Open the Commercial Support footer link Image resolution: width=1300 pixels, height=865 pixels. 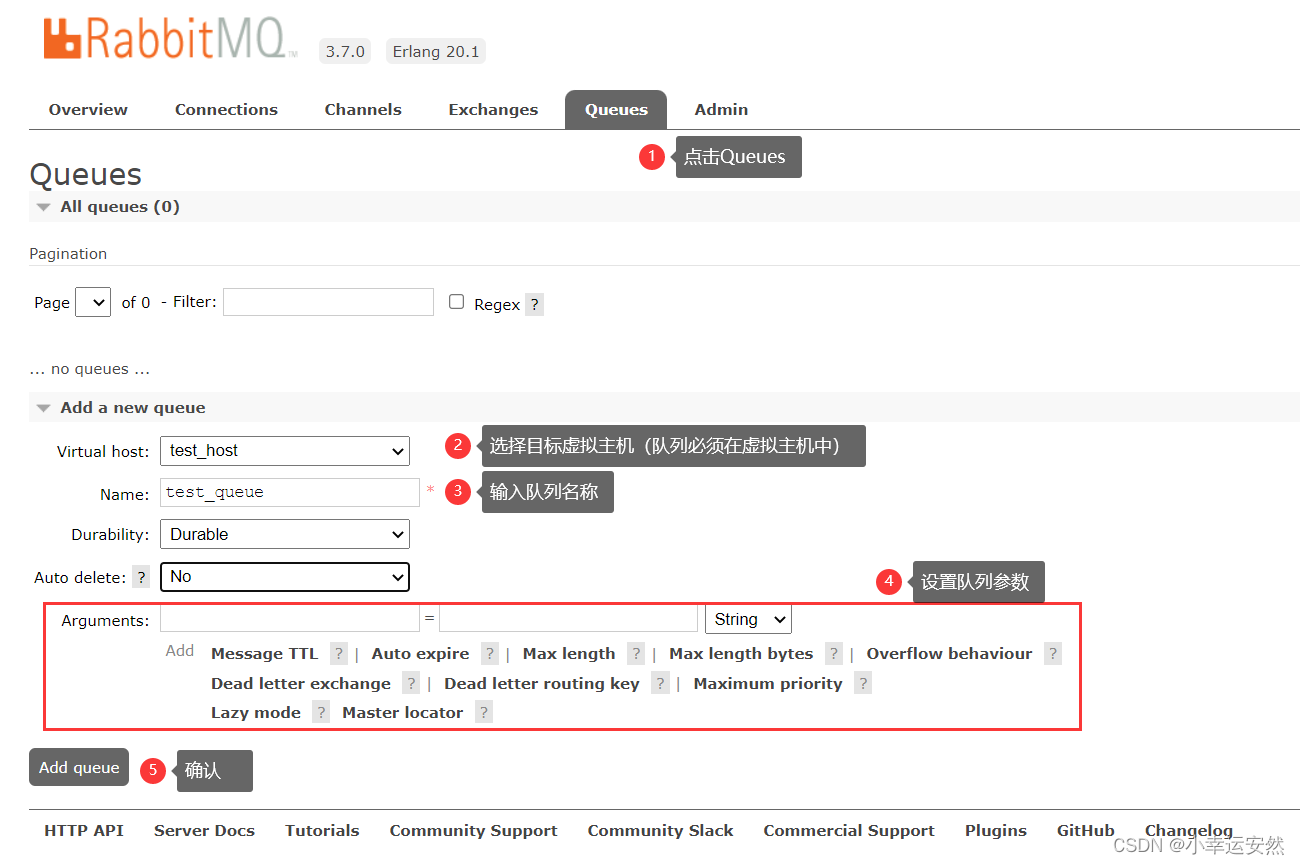pos(849,831)
